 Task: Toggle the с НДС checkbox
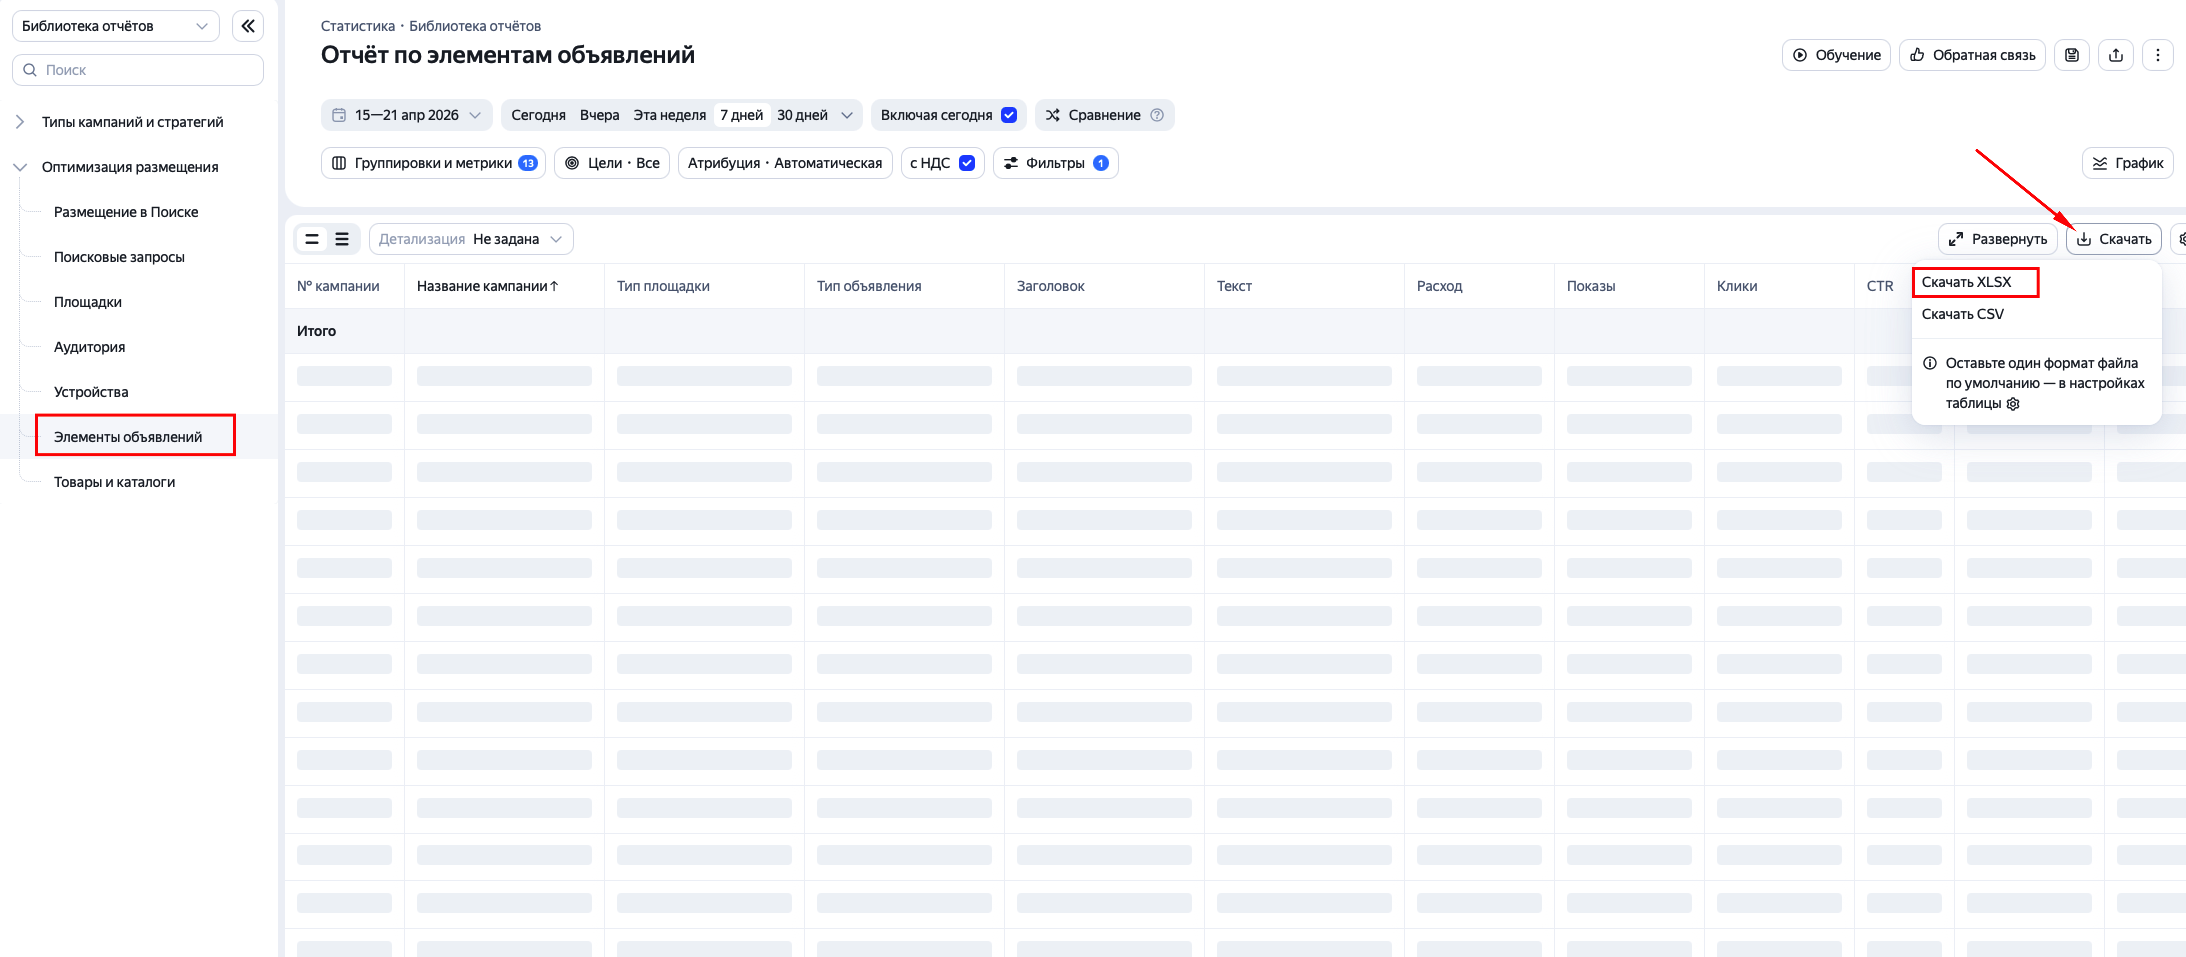point(967,163)
